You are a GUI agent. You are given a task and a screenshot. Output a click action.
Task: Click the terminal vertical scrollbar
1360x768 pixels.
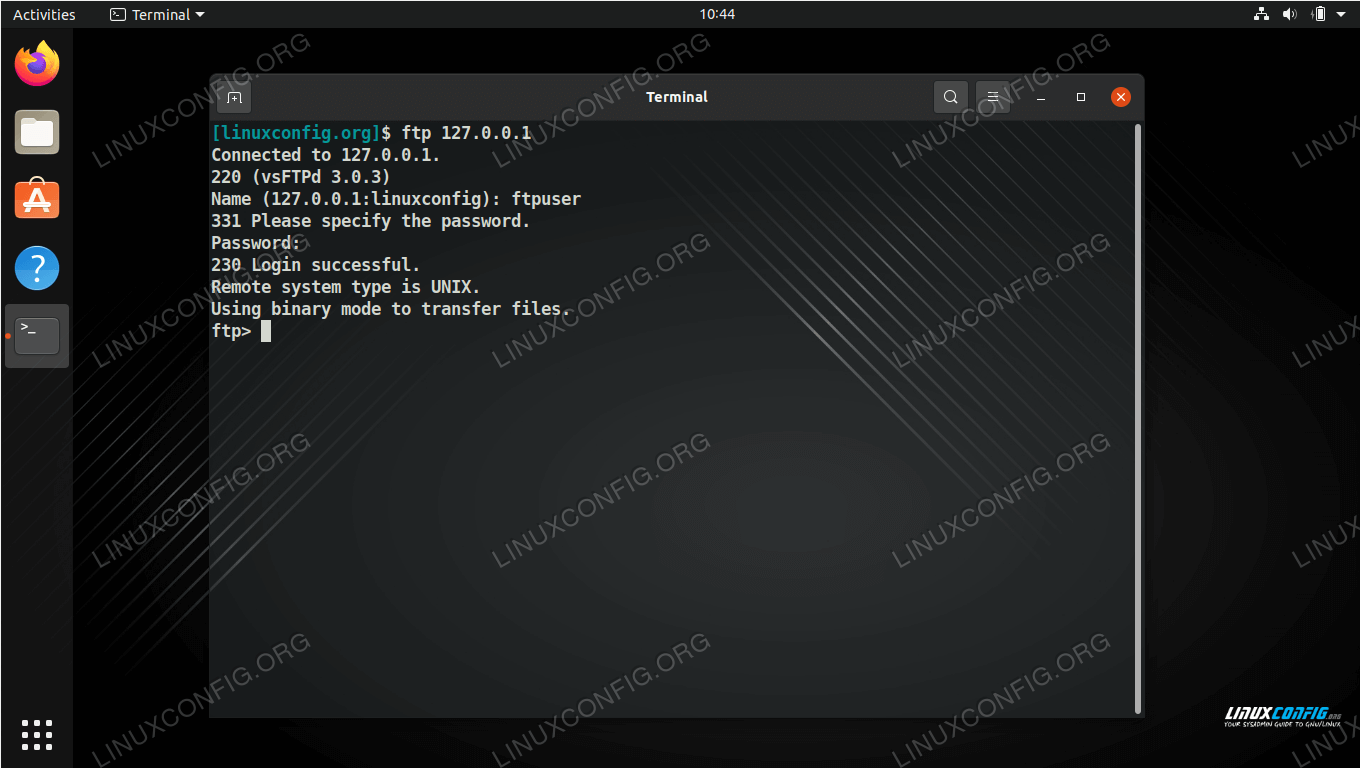pos(1138,418)
